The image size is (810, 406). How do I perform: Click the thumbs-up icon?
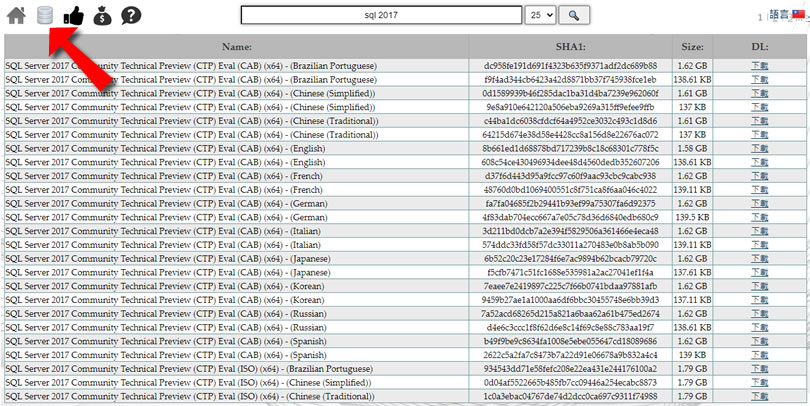click(73, 16)
